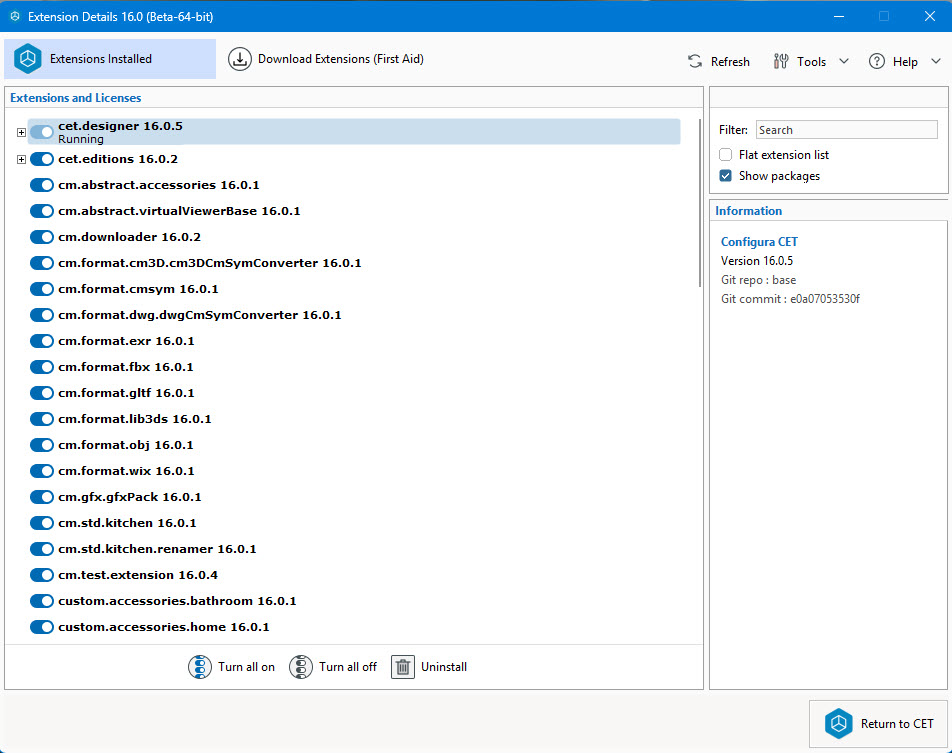Click the title bar application icon
Screen dimensions: 952x753
point(15,16)
